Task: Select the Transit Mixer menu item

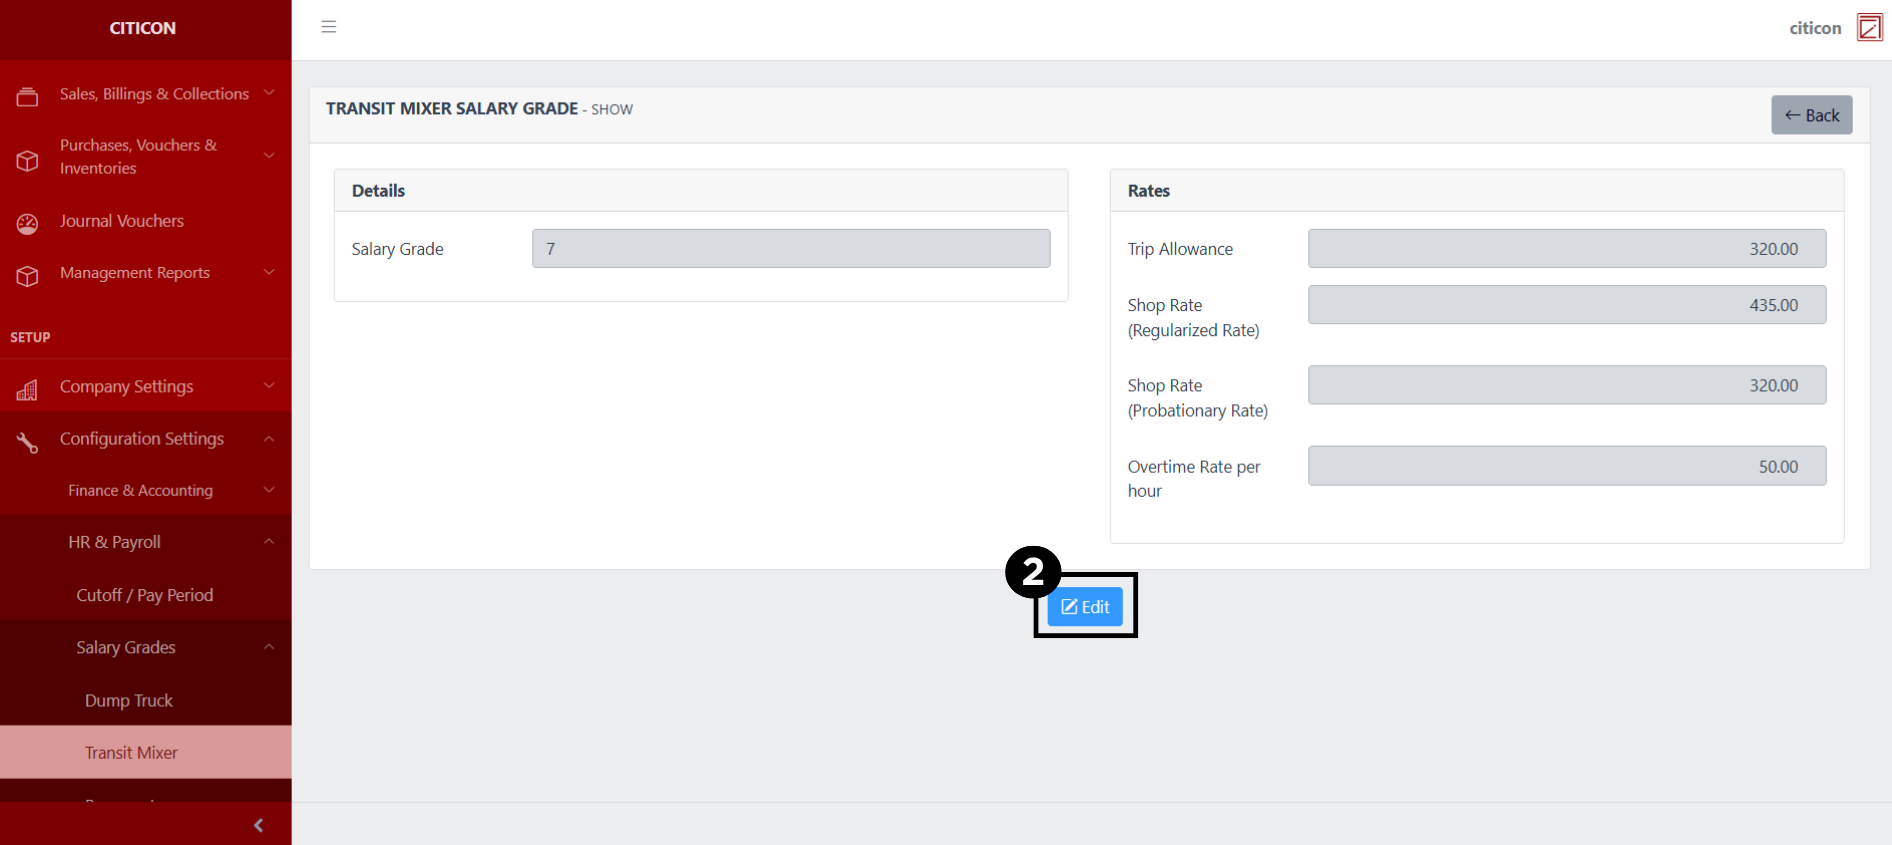Action: pos(131,752)
